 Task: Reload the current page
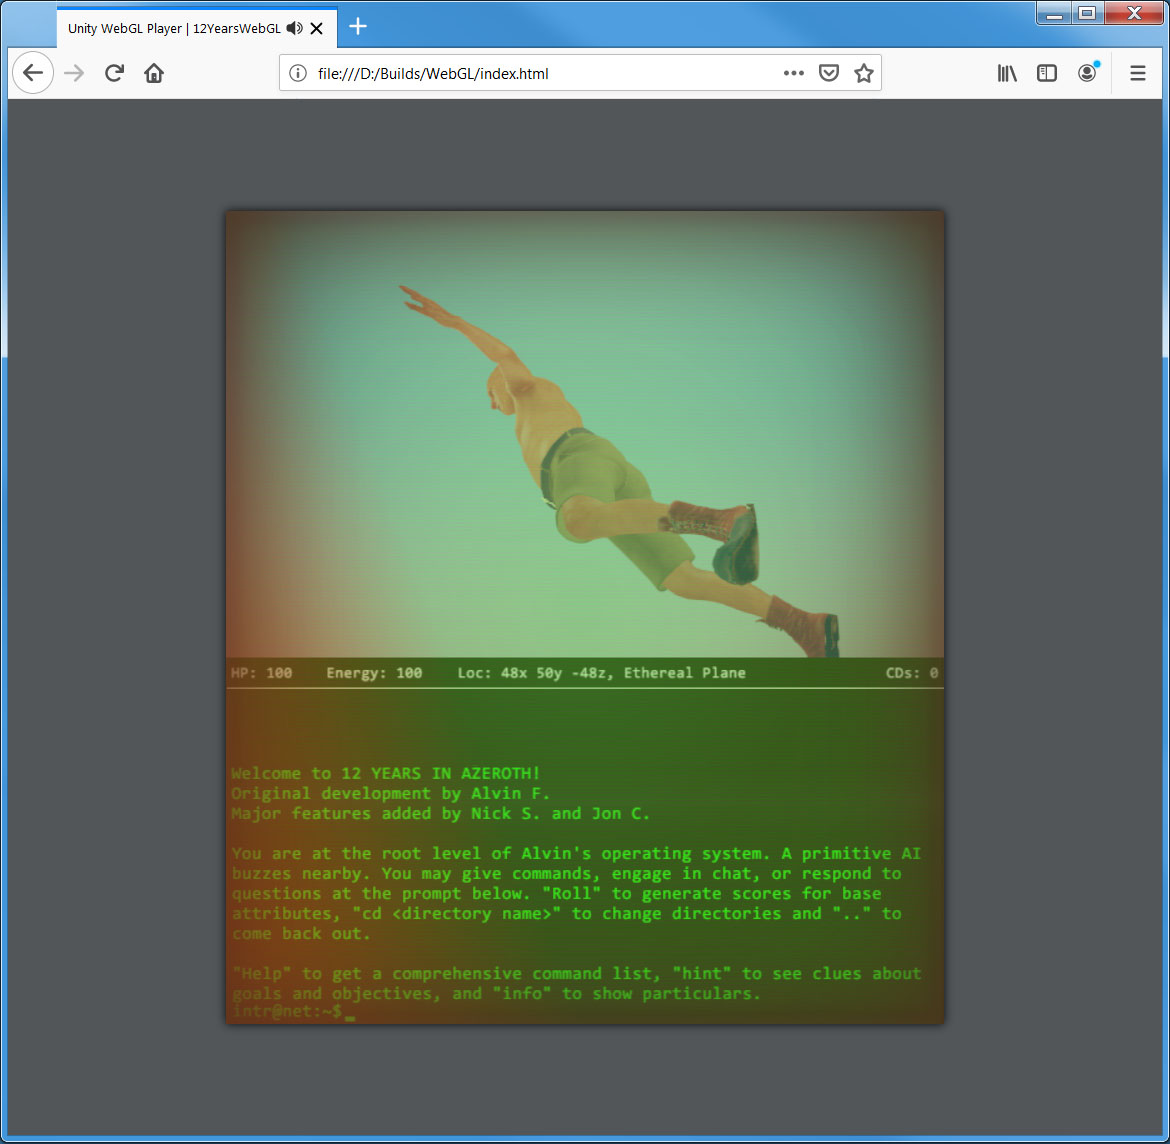point(114,73)
